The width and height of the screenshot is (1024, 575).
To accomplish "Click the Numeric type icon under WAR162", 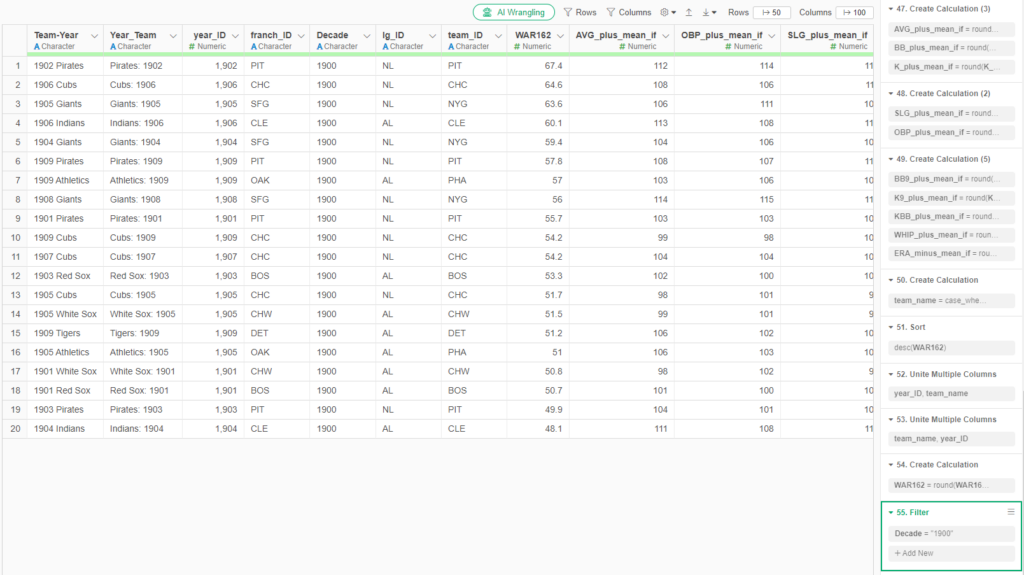I will [514, 47].
